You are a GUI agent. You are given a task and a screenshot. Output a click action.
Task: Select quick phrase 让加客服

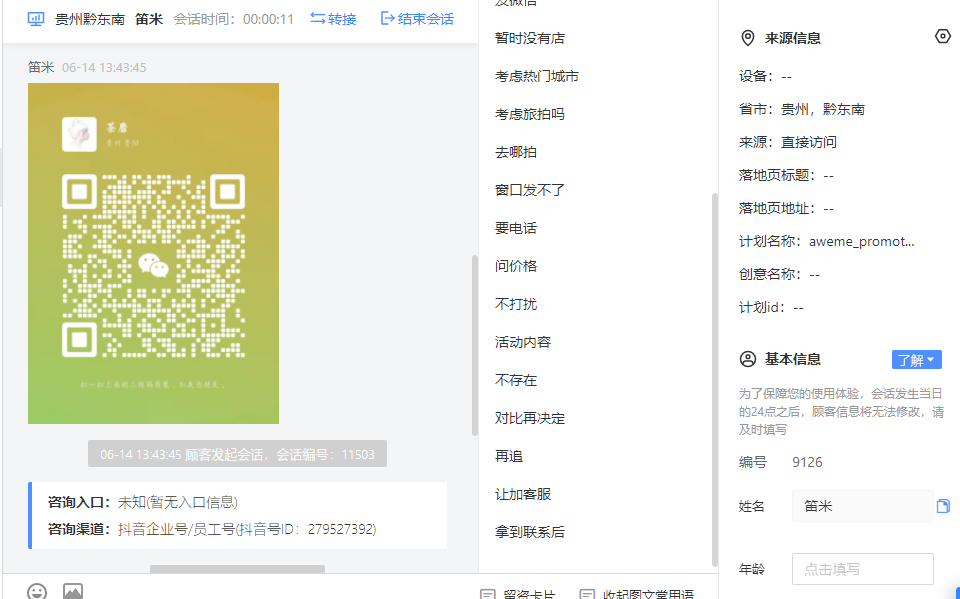[523, 494]
